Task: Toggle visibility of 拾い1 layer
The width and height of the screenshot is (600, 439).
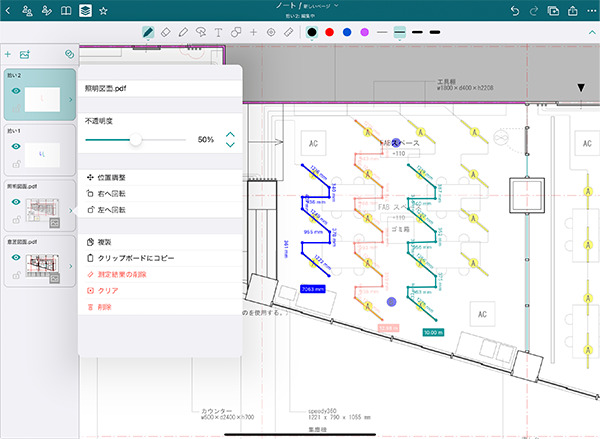Action: click(16, 146)
